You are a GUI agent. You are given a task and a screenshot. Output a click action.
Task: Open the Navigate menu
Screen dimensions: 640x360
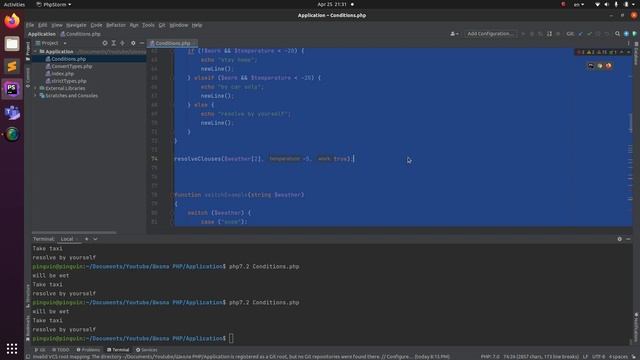coord(76,25)
